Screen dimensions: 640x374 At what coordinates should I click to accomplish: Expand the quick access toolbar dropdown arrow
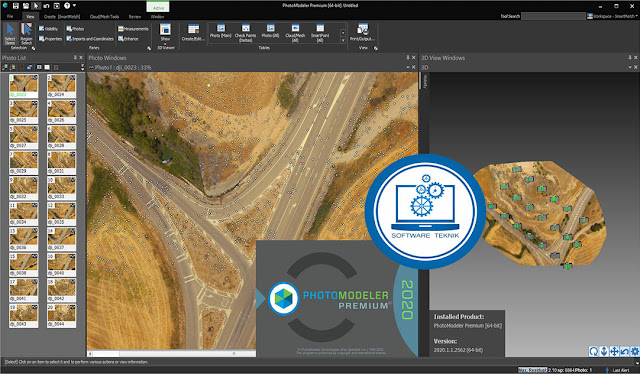point(74,6)
